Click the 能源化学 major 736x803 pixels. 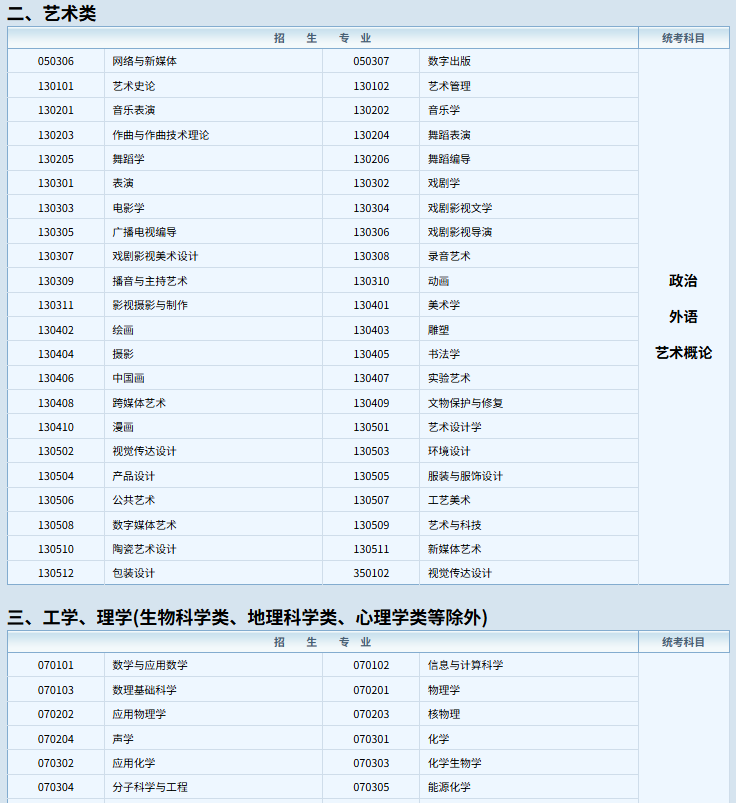449,788
